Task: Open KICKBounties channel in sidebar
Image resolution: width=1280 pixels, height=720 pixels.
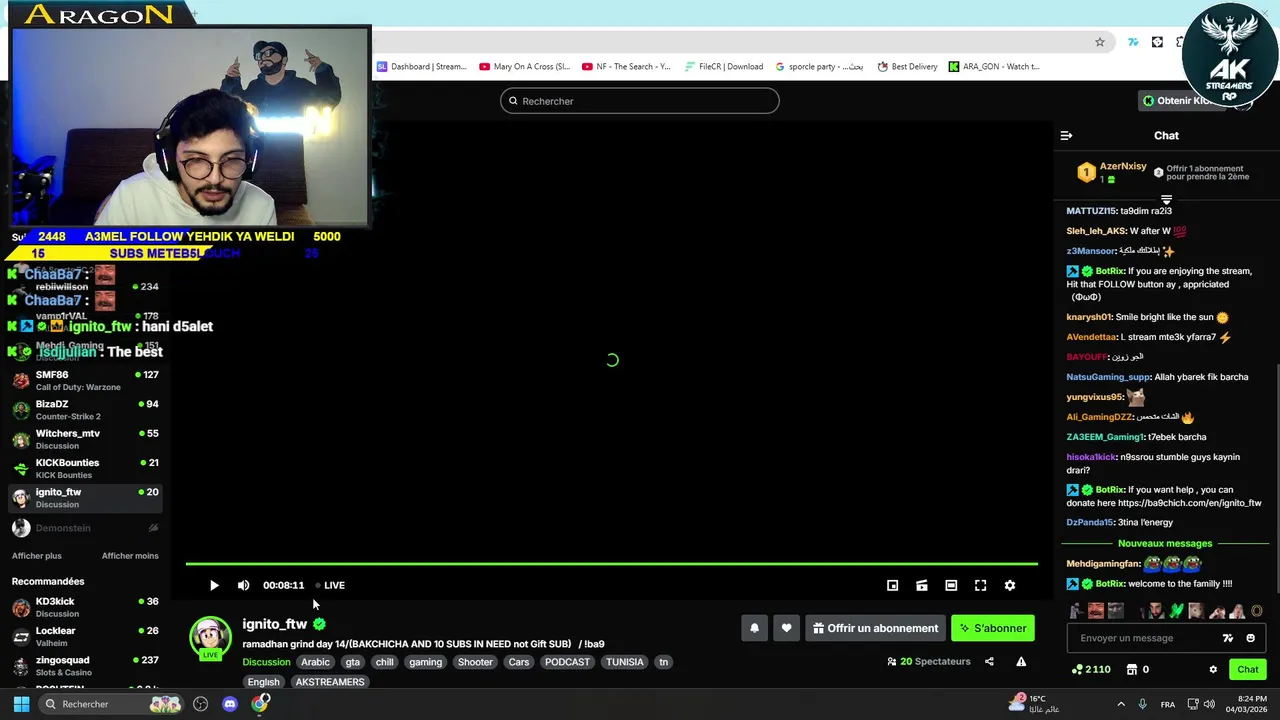Action: [85, 468]
